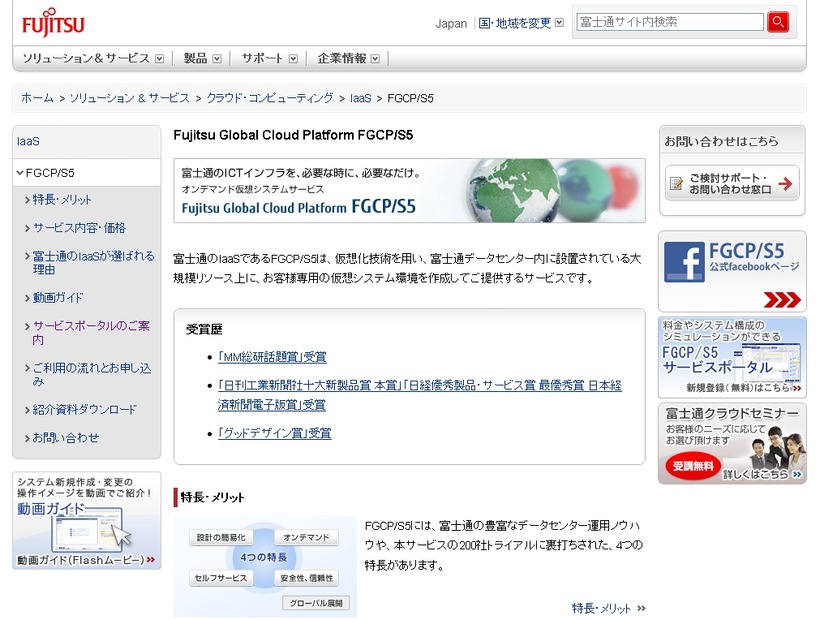Open IaaS breadcrumb link
Image resolution: width=820 pixels, height=620 pixels.
[x=360, y=98]
